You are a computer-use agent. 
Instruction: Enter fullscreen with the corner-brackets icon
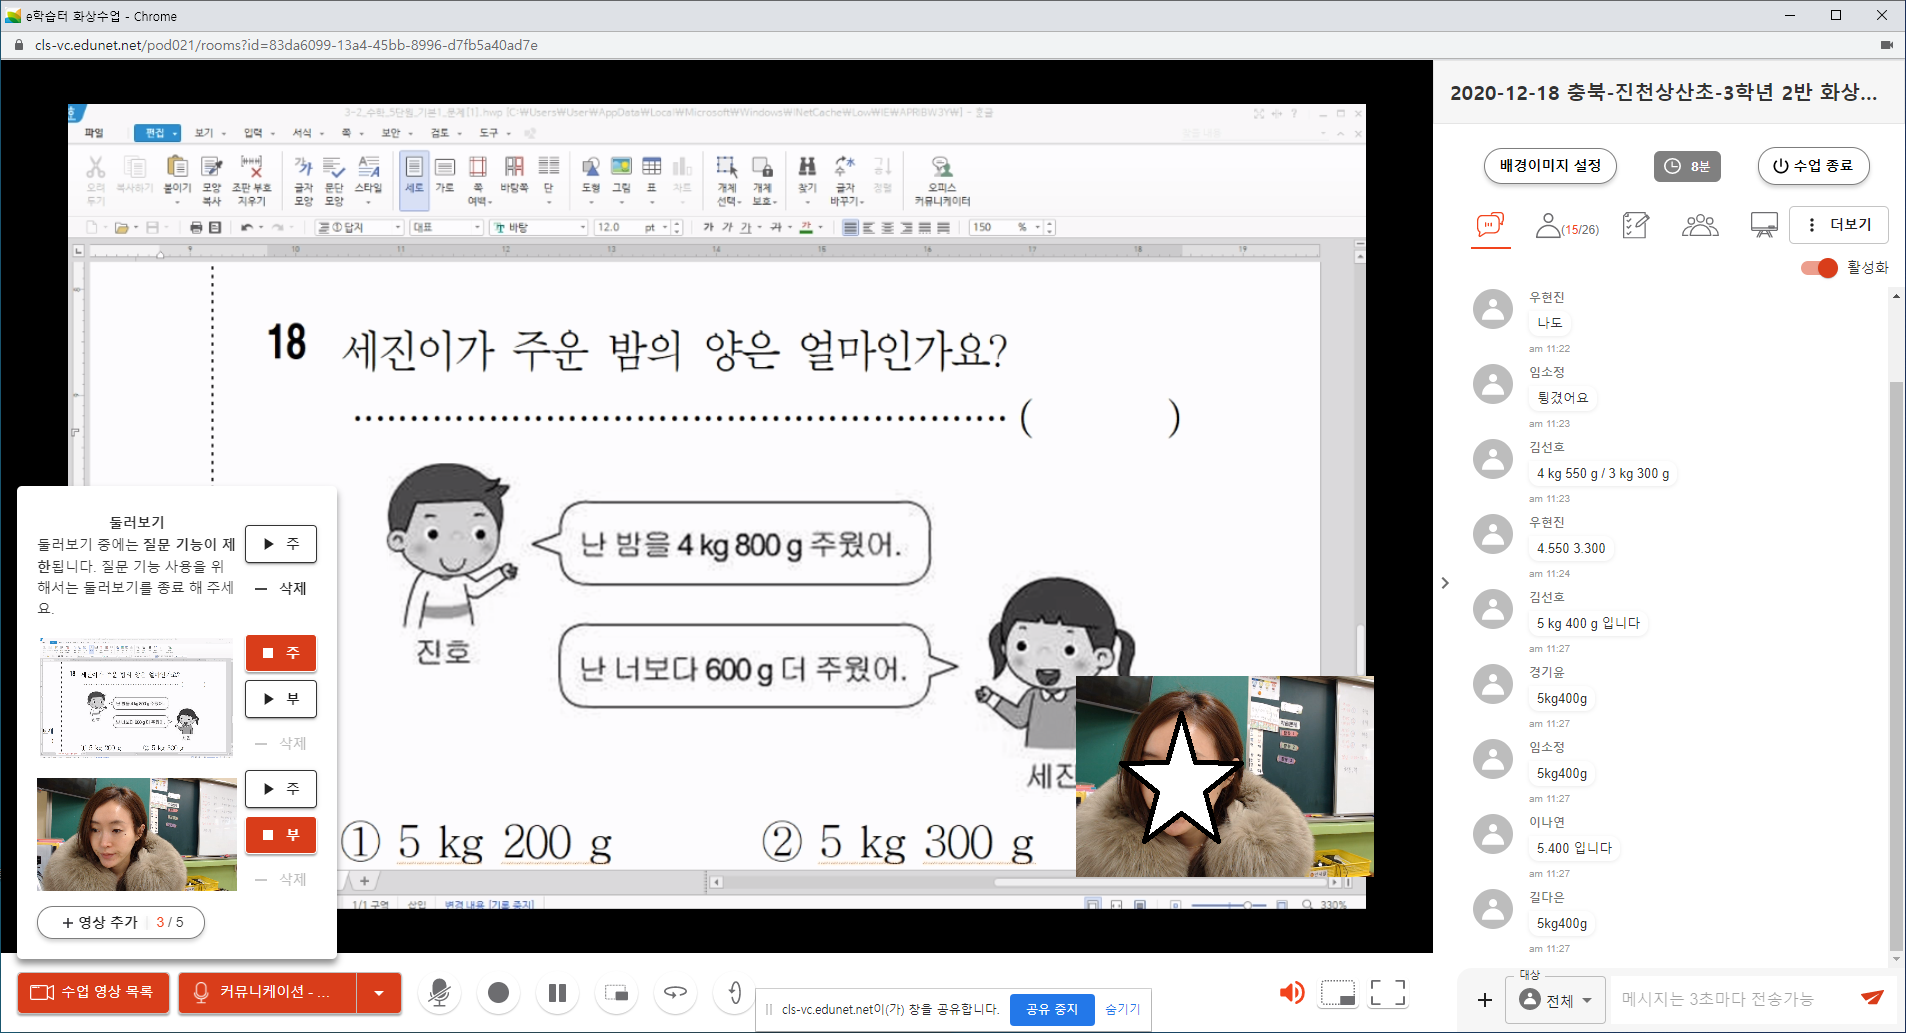click(x=1388, y=993)
